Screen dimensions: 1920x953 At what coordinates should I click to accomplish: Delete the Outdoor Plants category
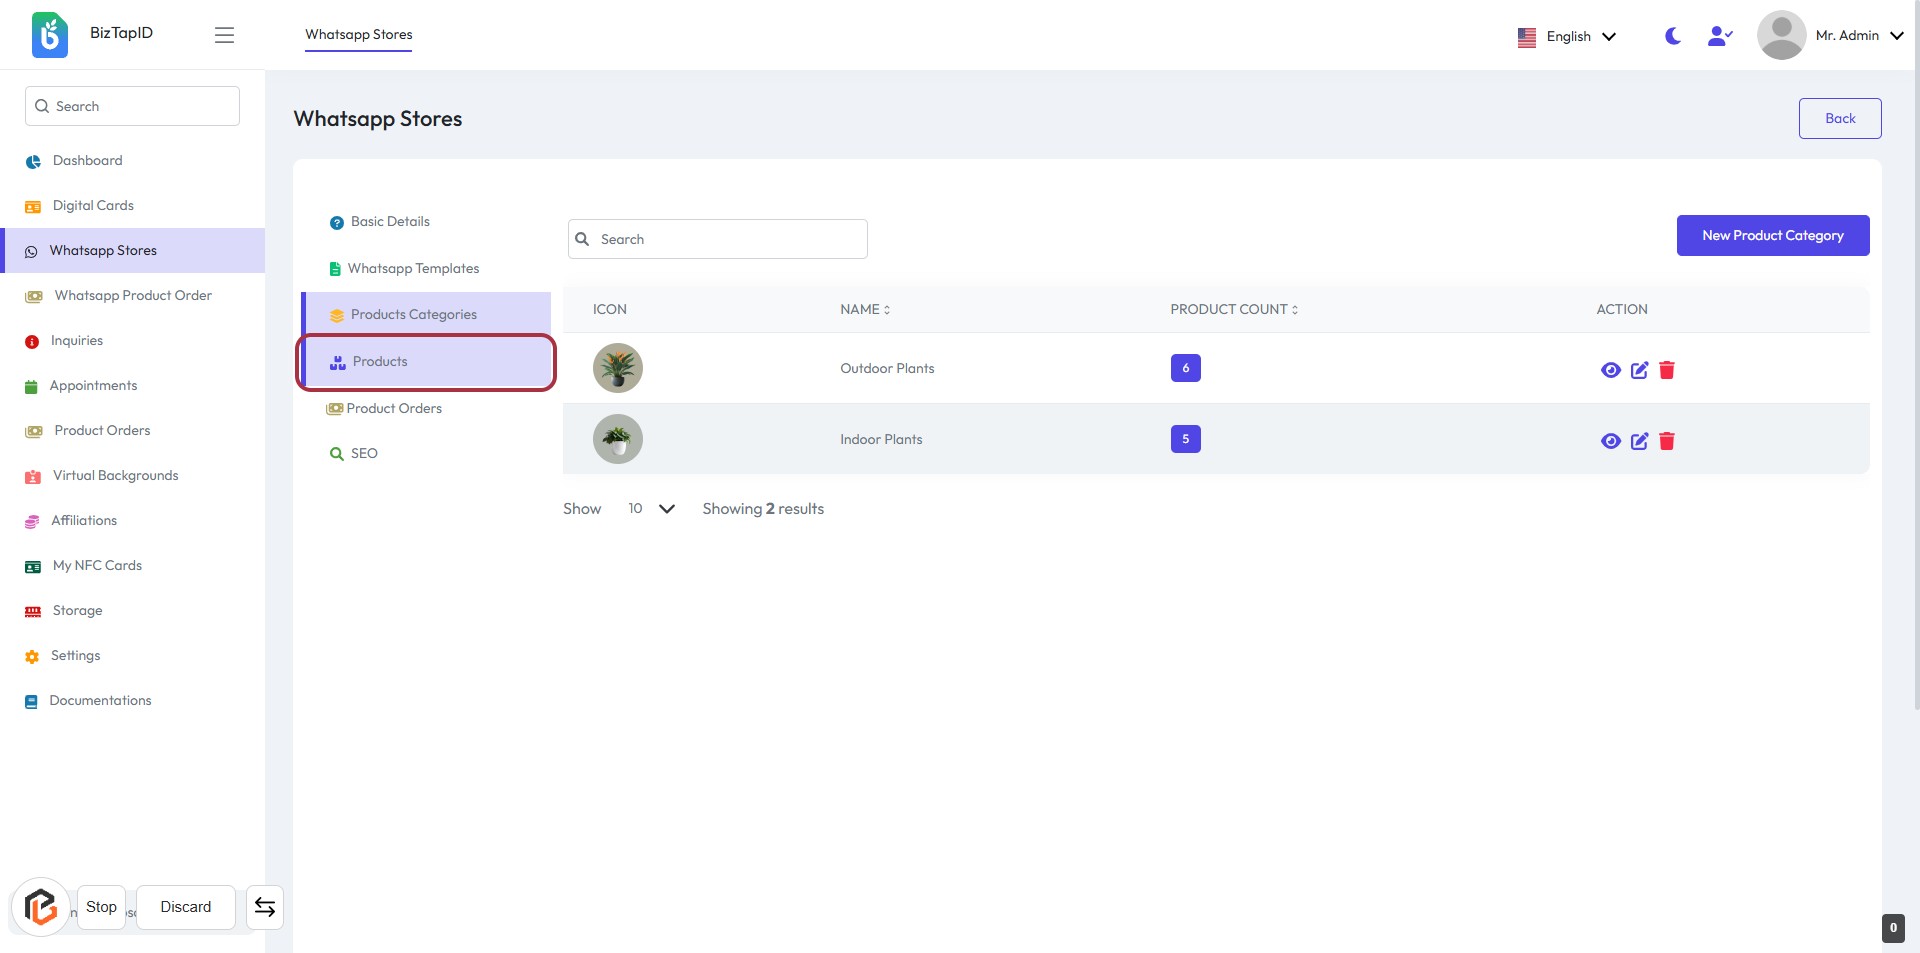coord(1667,370)
